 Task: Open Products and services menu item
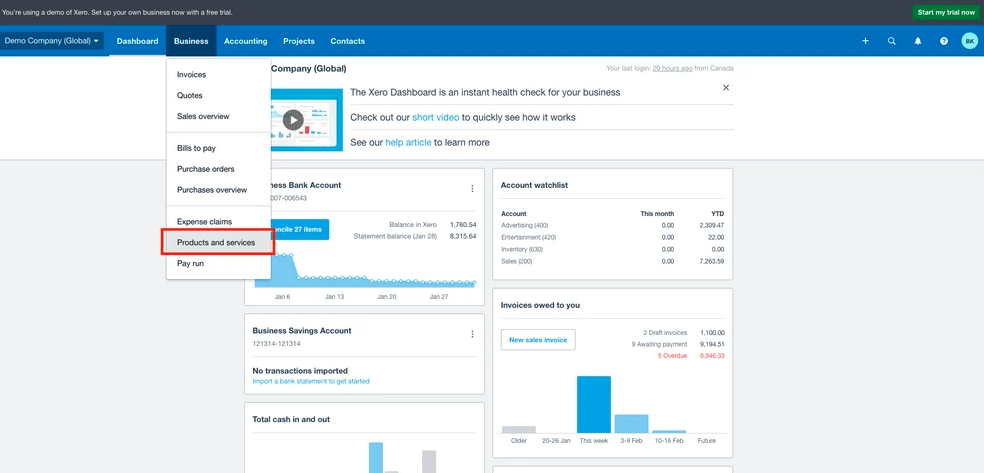218,242
